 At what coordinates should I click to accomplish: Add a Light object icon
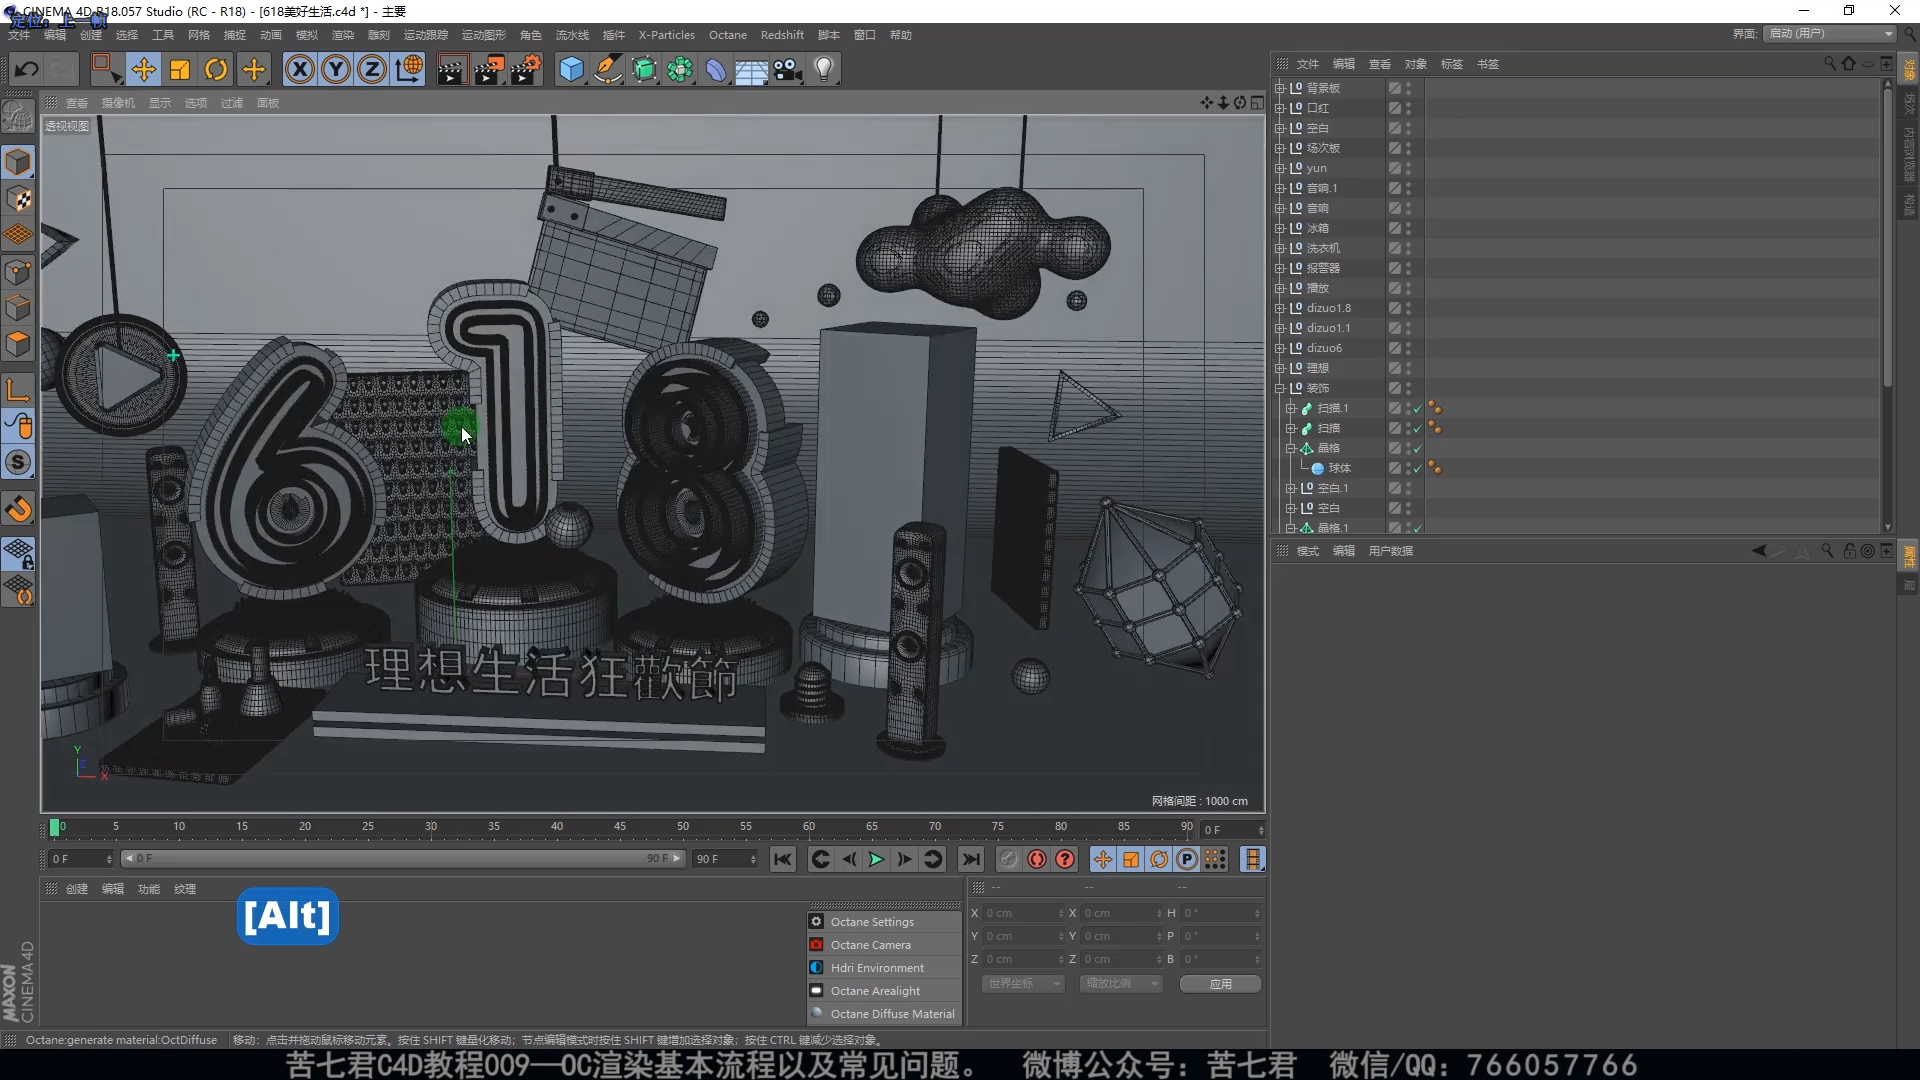click(x=824, y=69)
